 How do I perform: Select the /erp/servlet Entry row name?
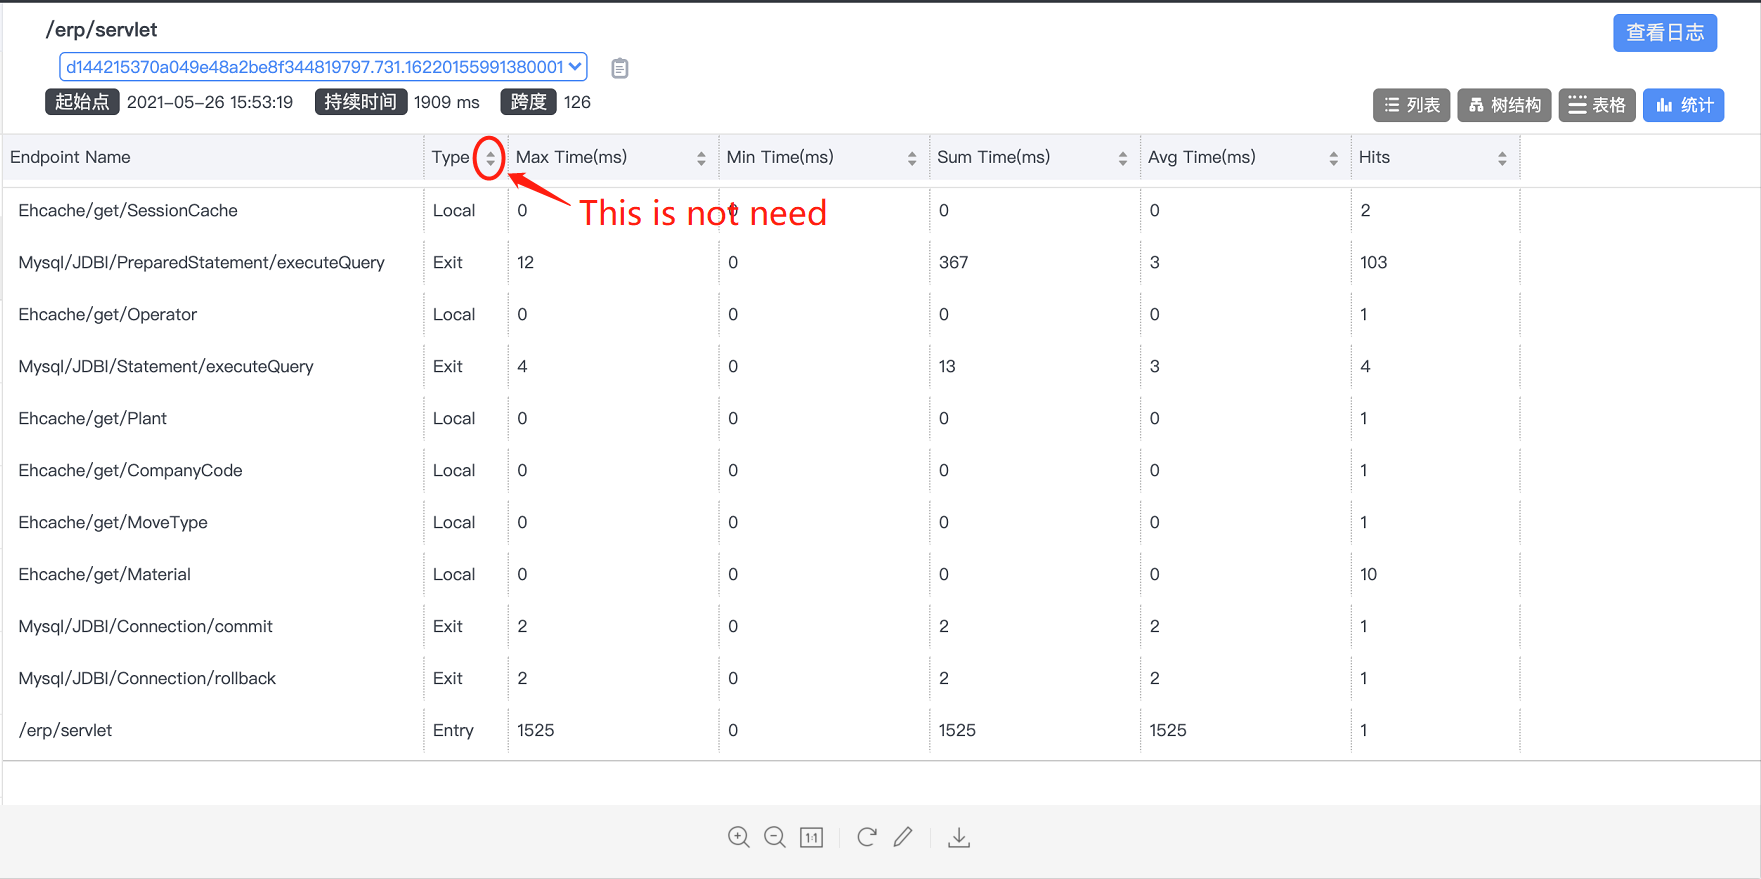(x=65, y=730)
